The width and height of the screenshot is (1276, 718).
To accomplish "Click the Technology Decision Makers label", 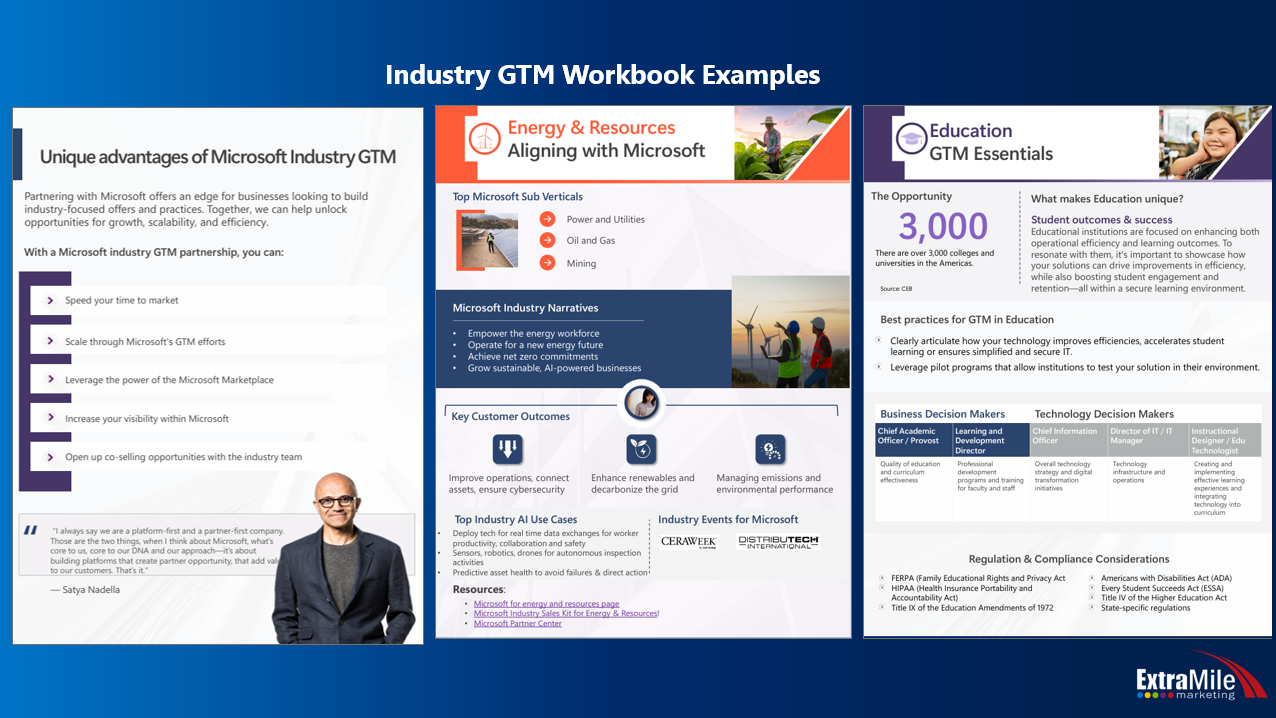I will (1104, 413).
